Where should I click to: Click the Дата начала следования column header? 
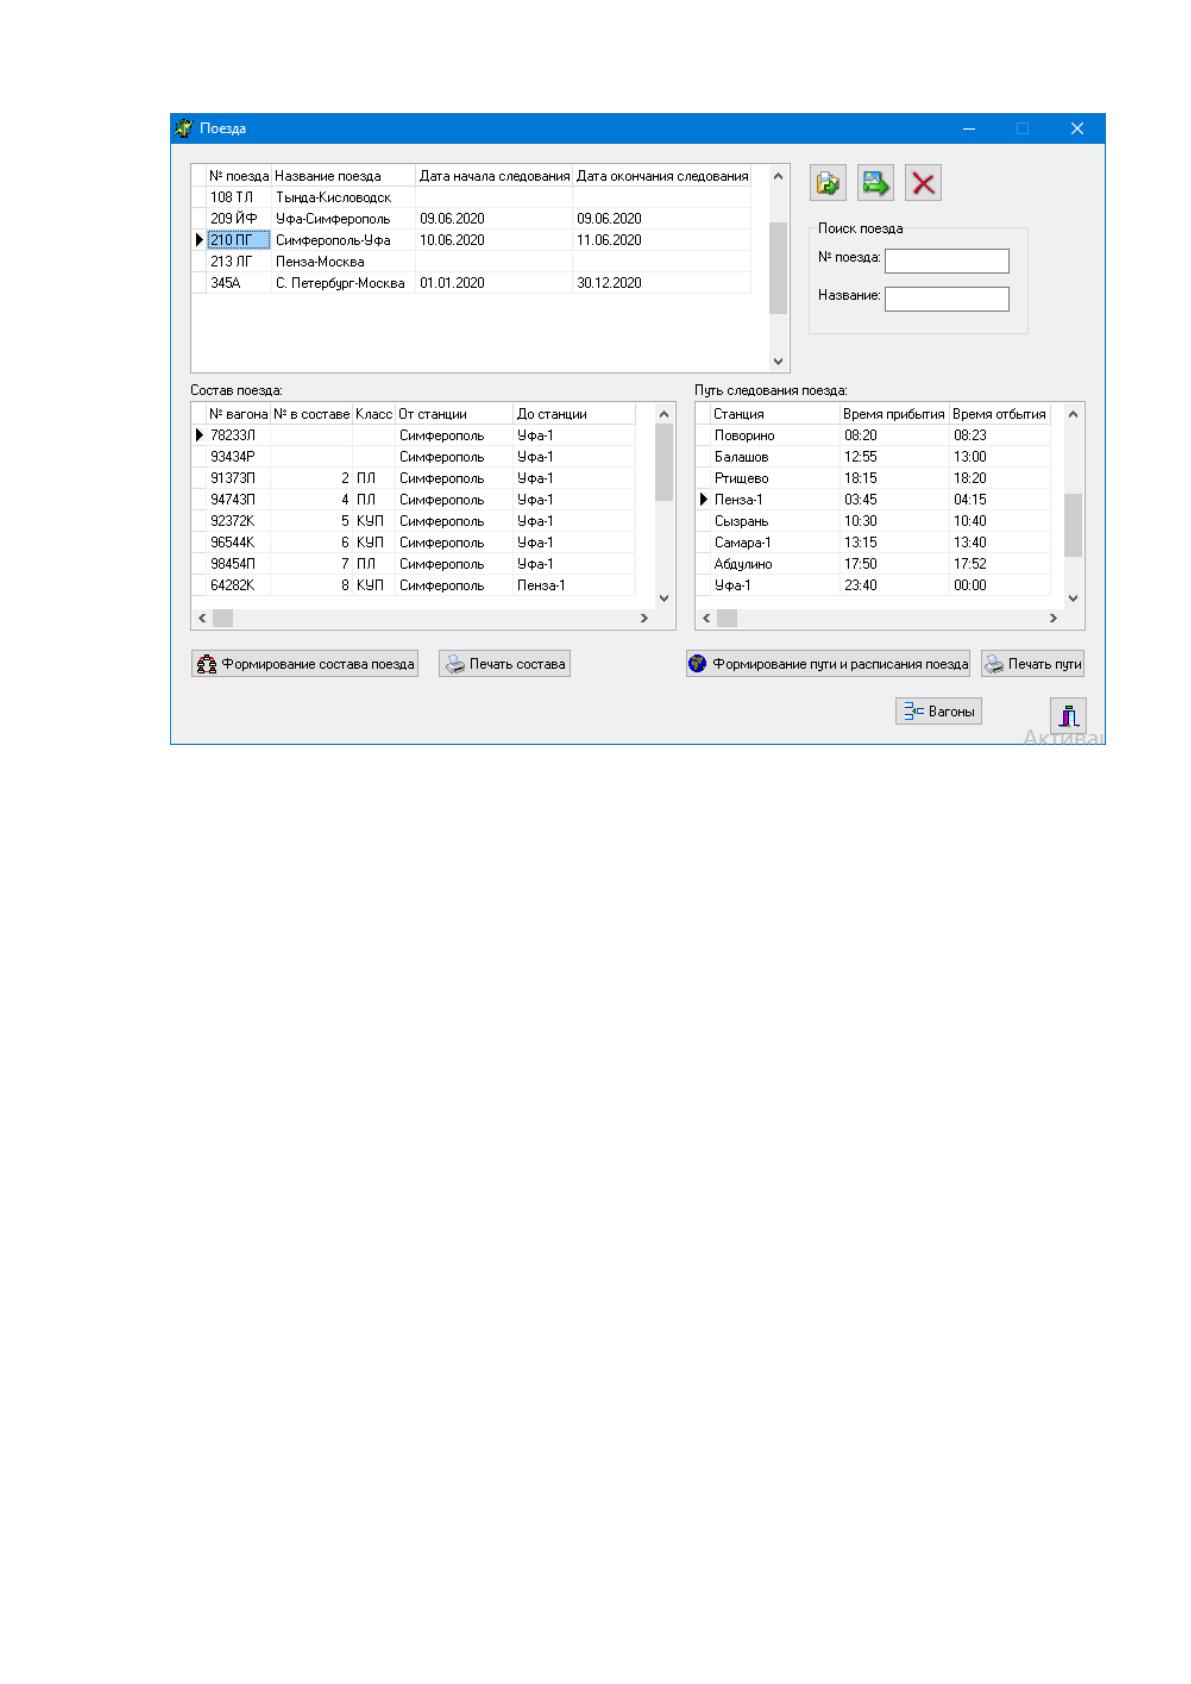tap(494, 176)
